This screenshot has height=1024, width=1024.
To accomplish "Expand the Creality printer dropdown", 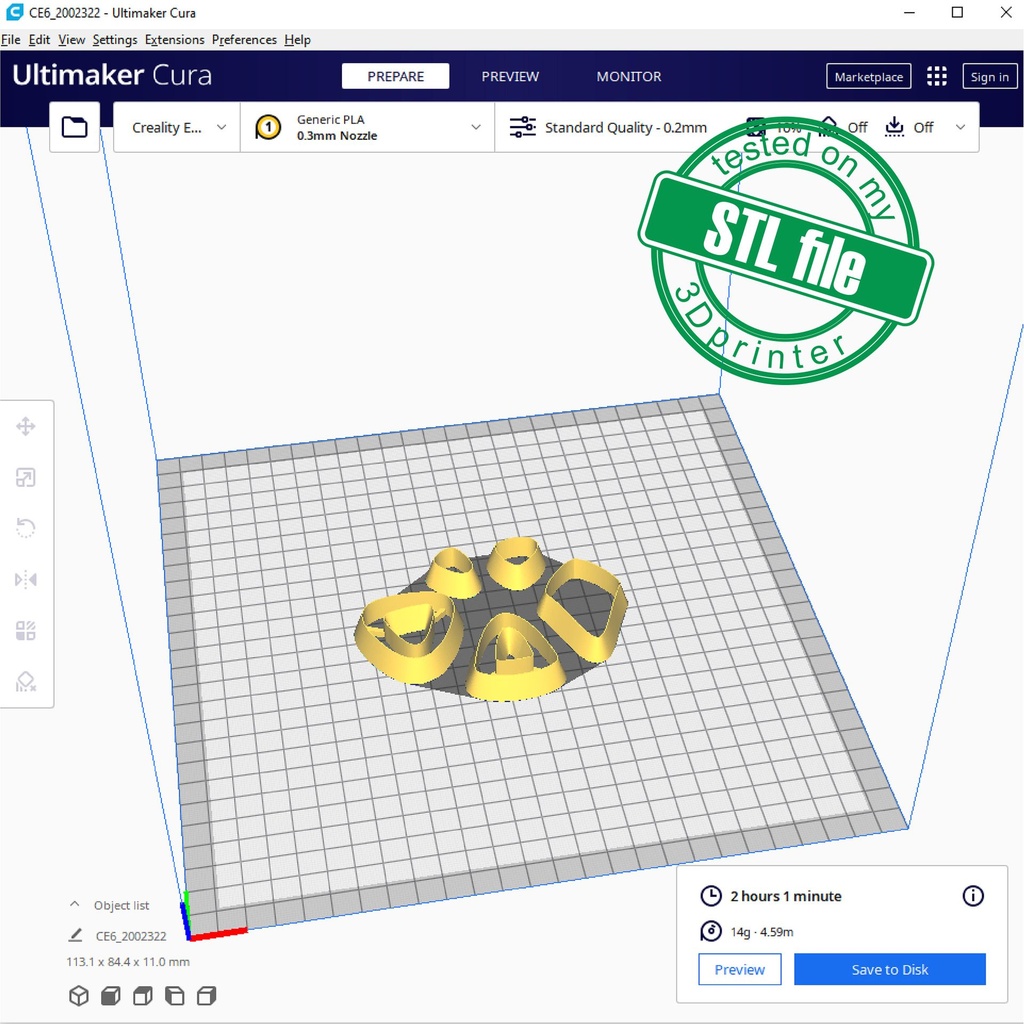I will coord(178,128).
